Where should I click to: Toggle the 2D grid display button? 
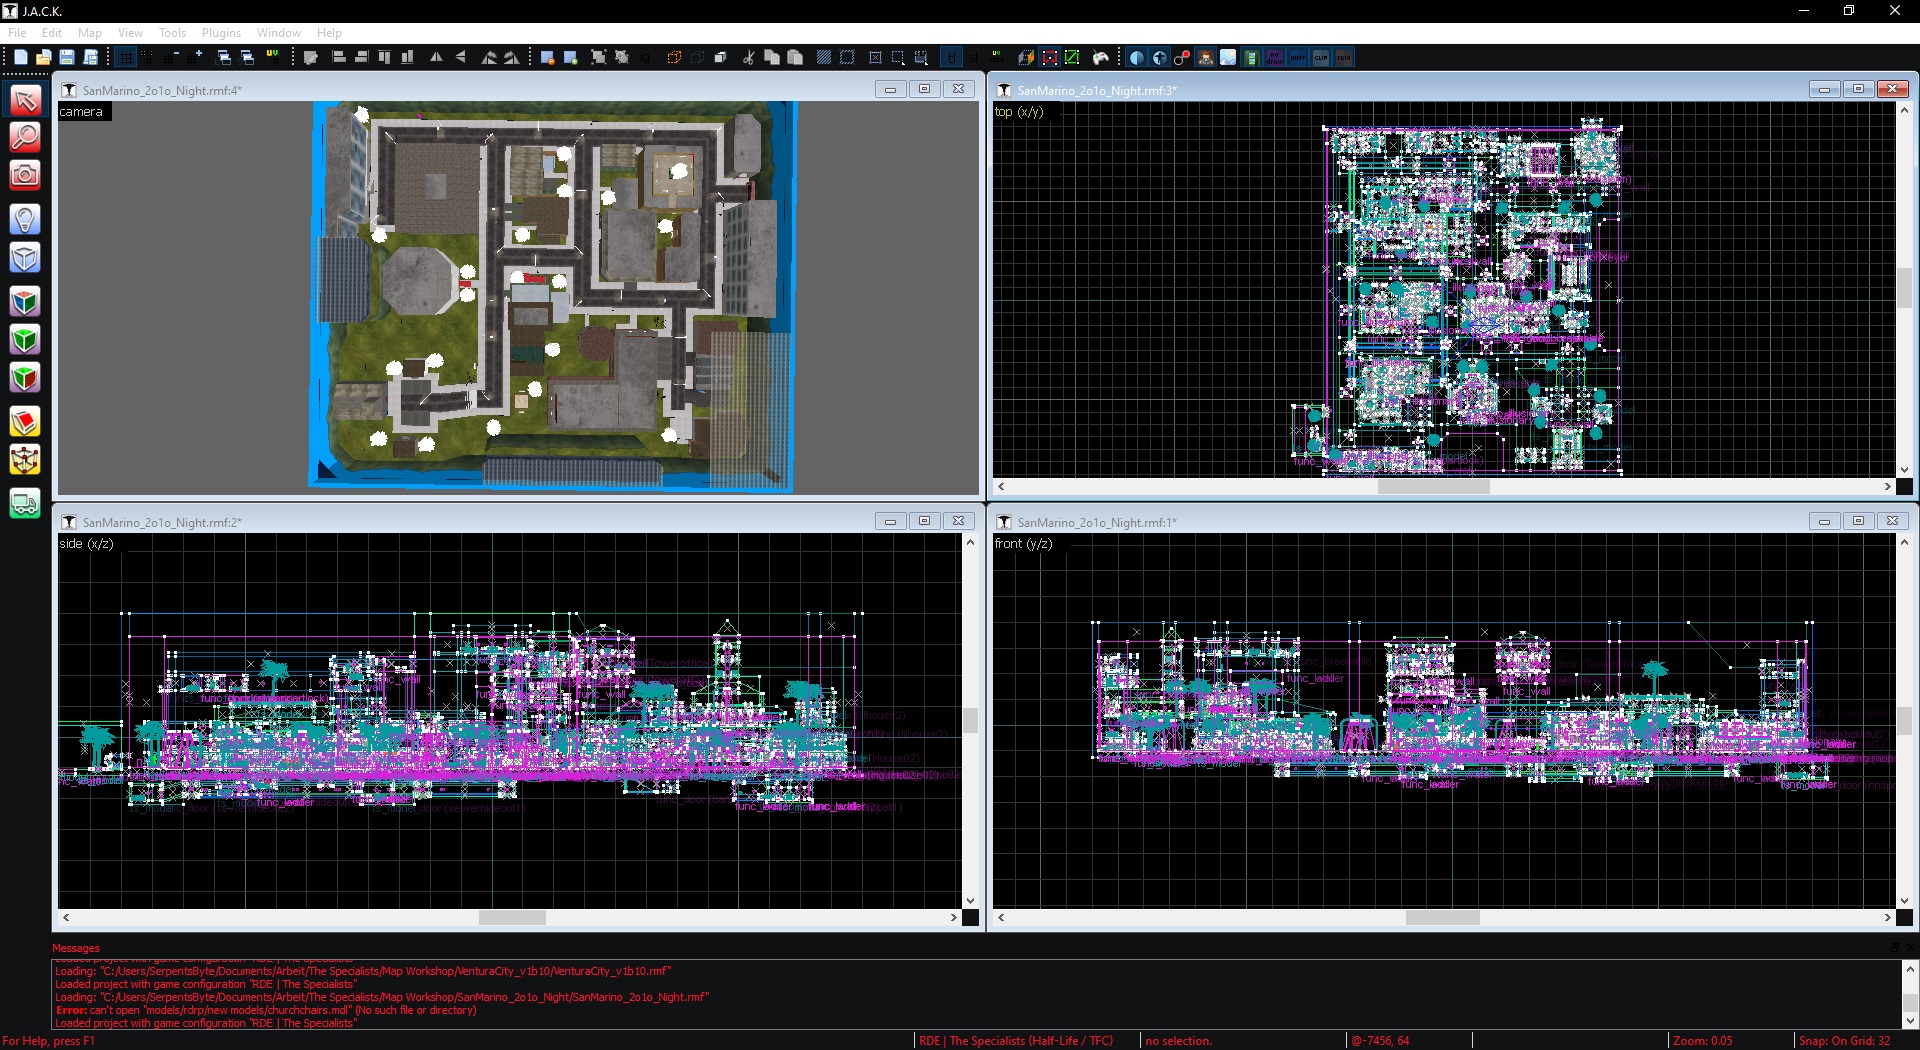pyautogui.click(x=125, y=58)
